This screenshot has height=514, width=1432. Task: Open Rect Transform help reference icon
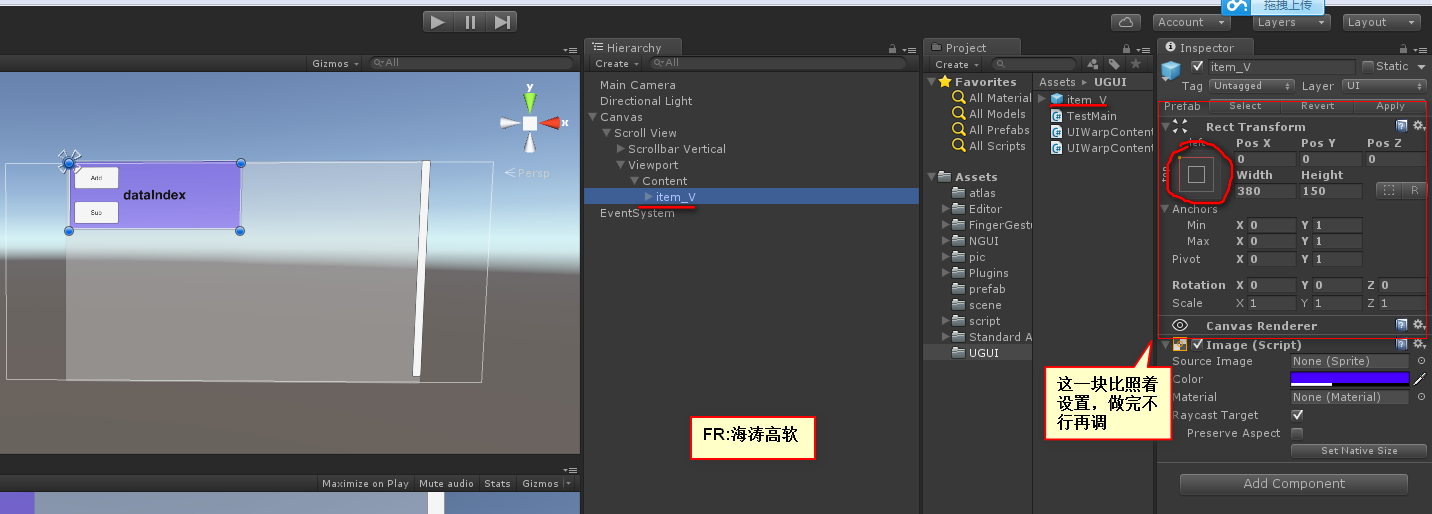click(x=1402, y=126)
